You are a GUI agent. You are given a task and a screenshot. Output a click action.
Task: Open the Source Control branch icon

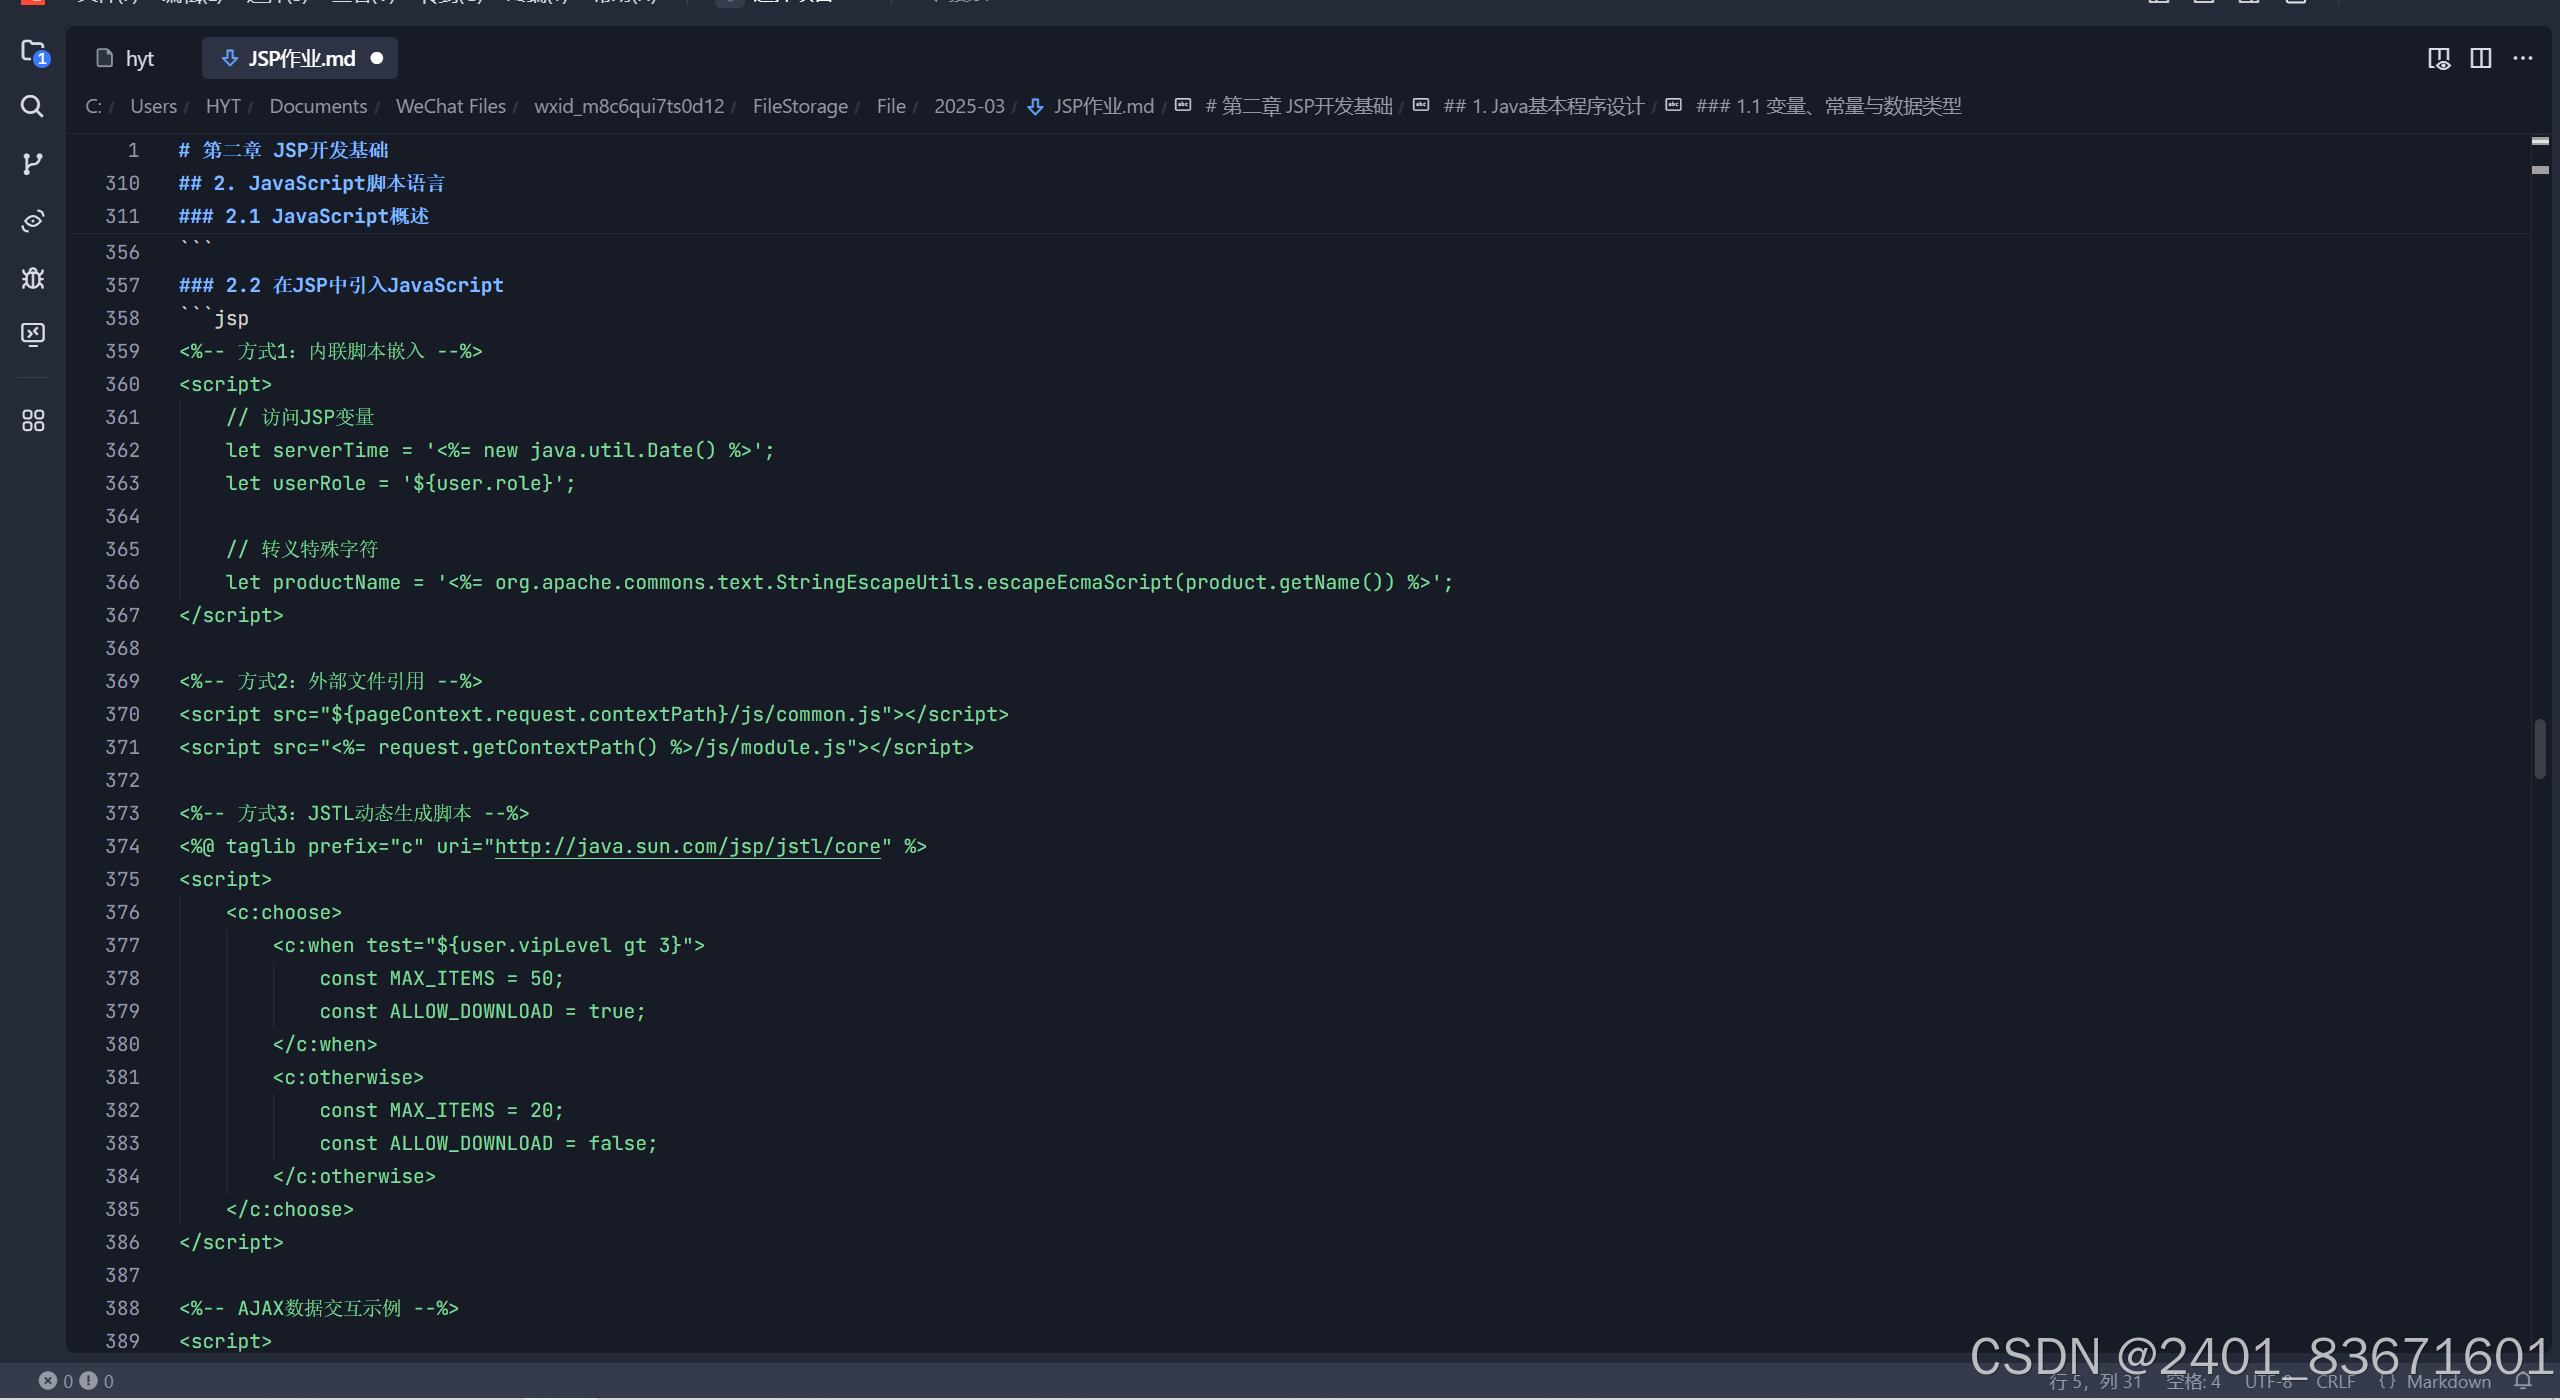33,163
